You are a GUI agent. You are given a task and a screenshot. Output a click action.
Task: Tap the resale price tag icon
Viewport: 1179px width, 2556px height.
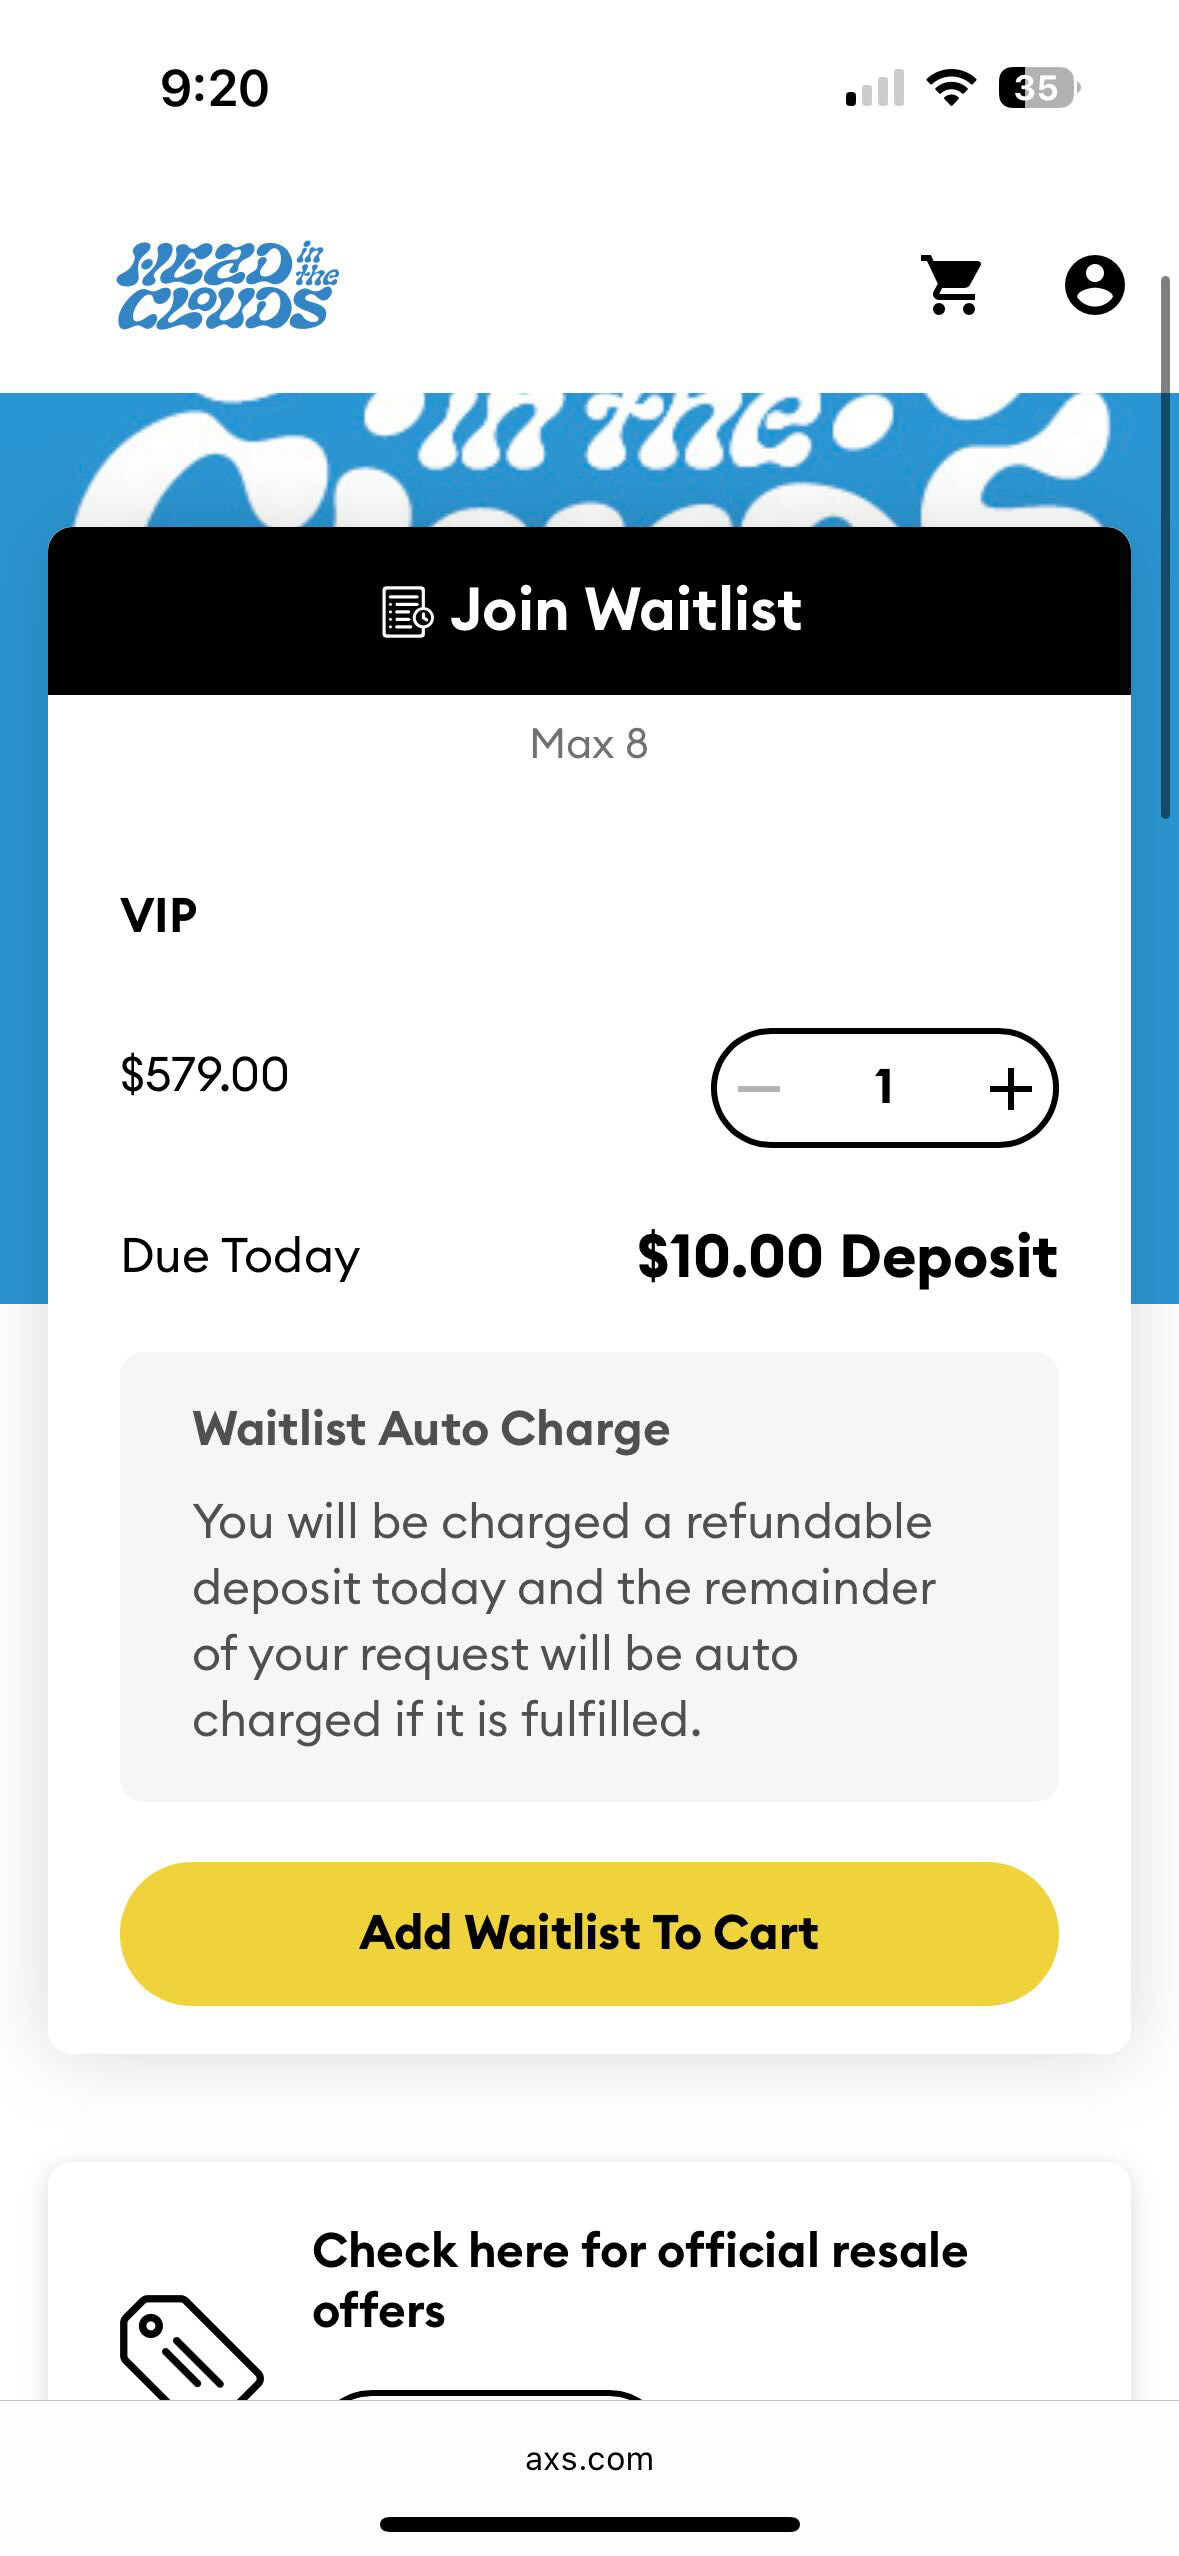pyautogui.click(x=191, y=2346)
